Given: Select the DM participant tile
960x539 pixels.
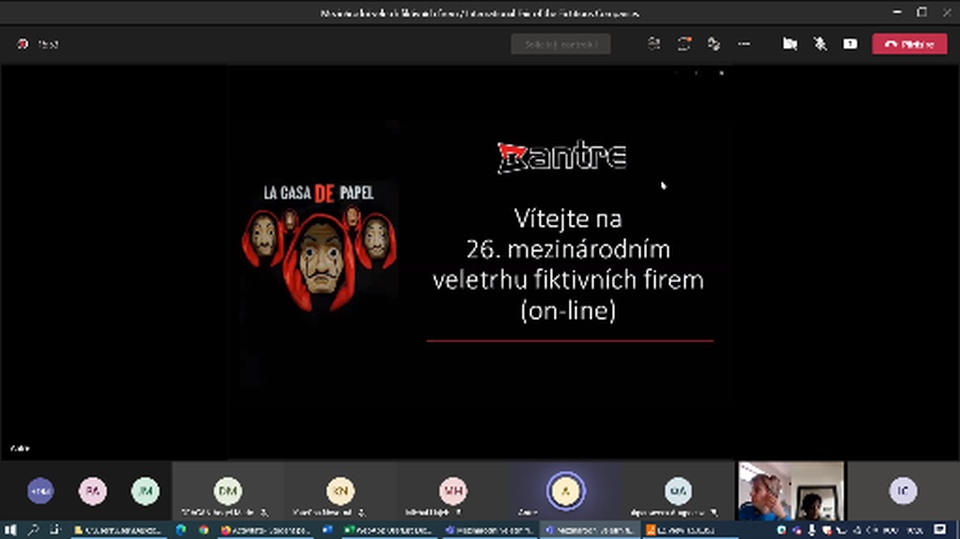Looking at the screenshot, I should 228,491.
